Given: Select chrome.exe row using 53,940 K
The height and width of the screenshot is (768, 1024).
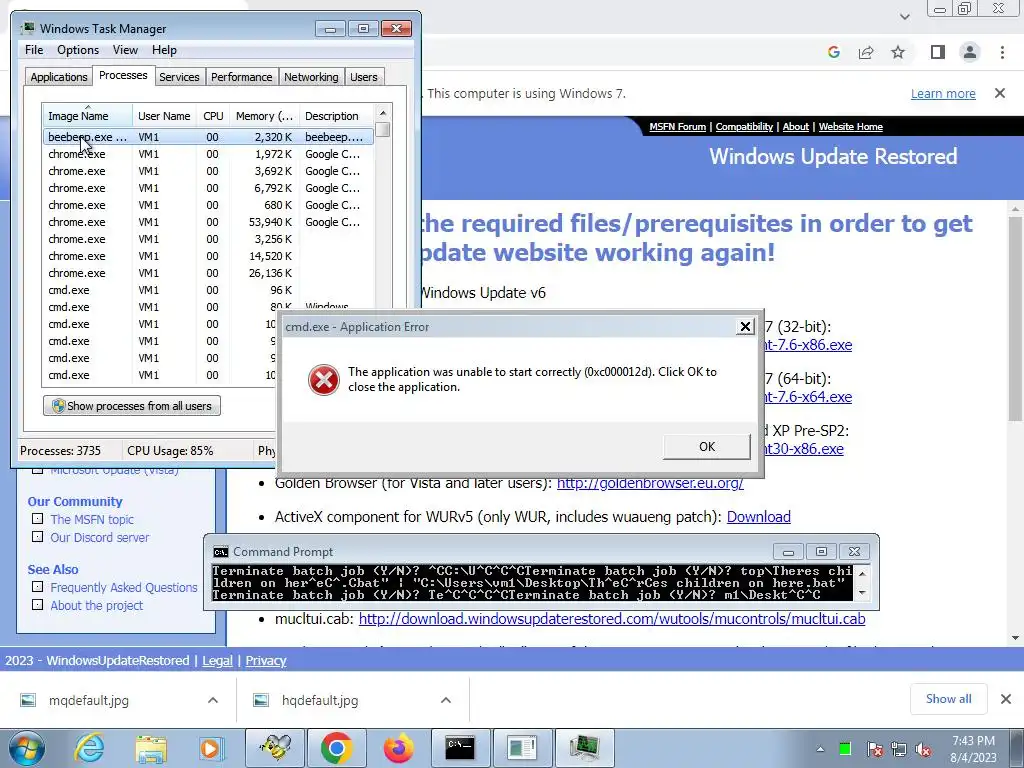Looking at the screenshot, I should tap(208, 222).
